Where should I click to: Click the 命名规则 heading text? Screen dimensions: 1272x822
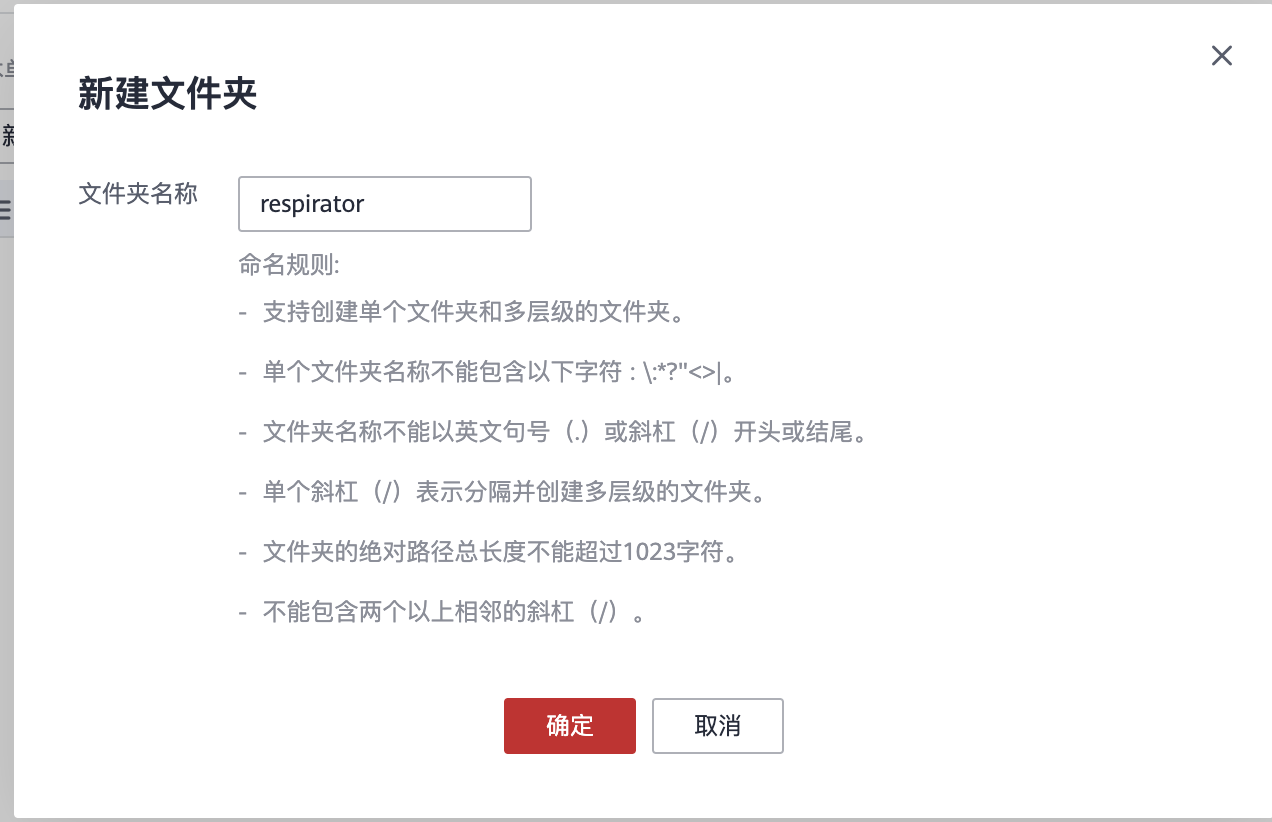(289, 265)
